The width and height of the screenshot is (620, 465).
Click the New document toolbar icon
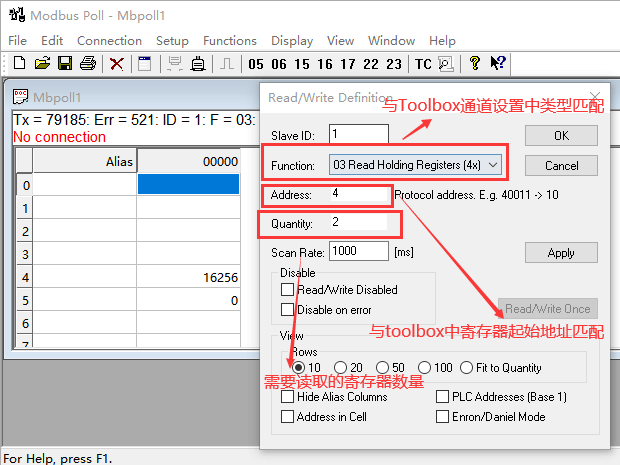point(19,63)
